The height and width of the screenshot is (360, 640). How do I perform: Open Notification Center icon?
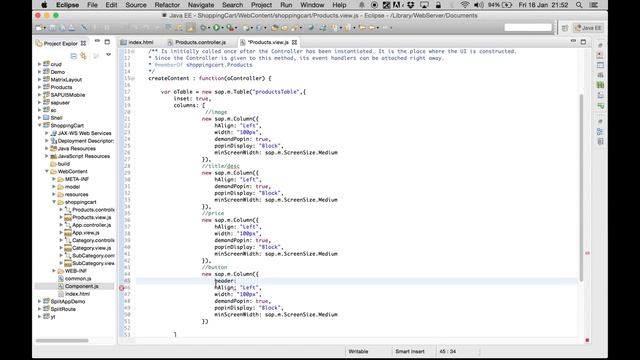(x=594, y=5)
